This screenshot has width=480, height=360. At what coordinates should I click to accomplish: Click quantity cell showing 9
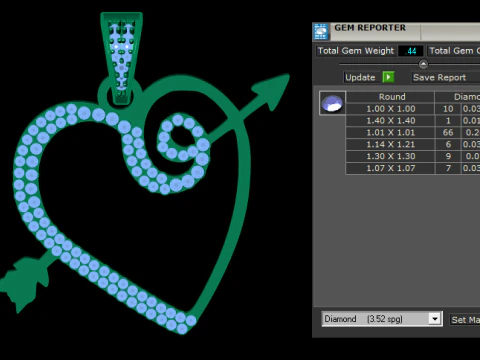click(448, 156)
